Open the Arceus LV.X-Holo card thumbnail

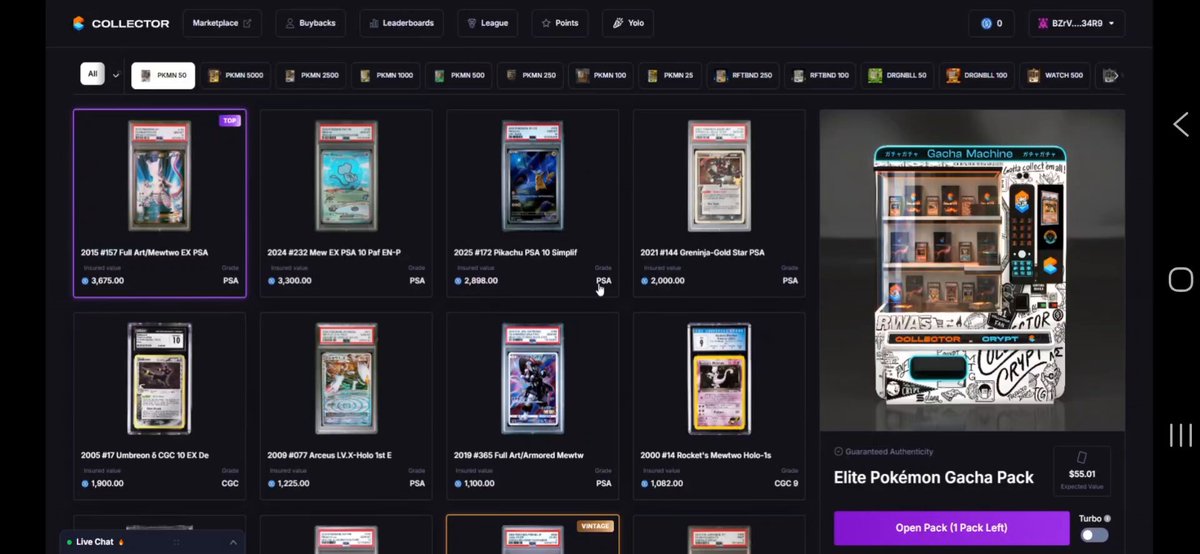(346, 379)
